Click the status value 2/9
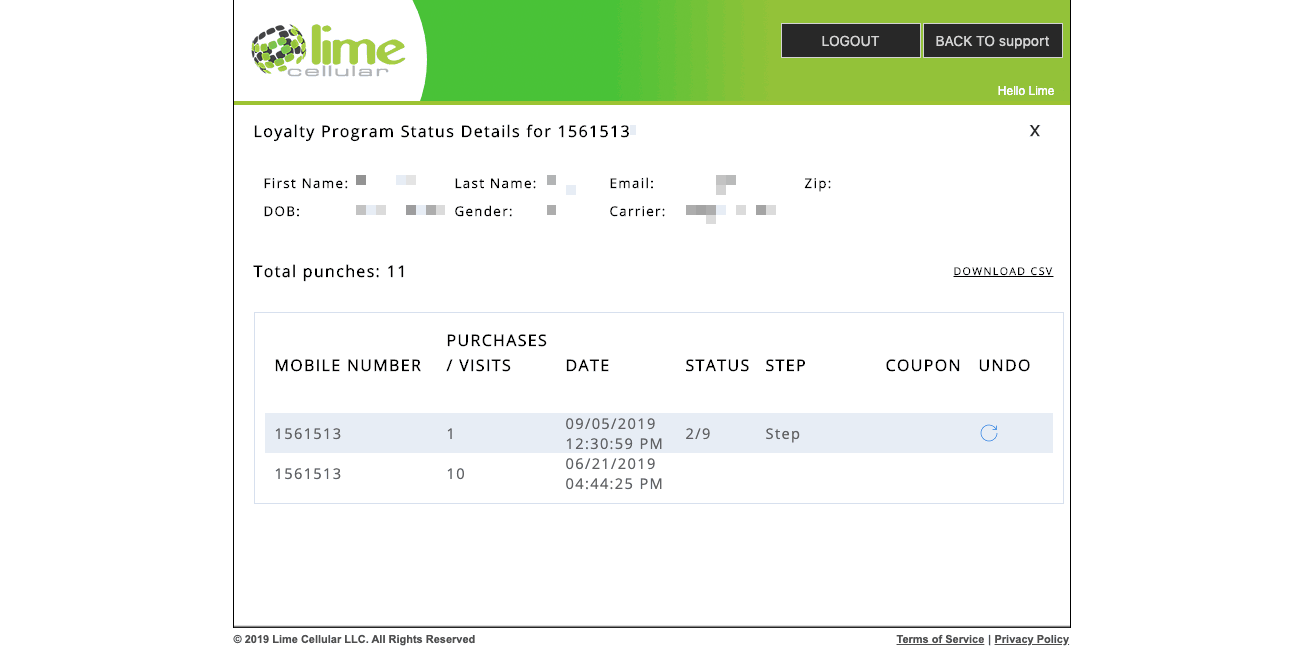Image resolution: width=1313 pixels, height=649 pixels. (x=698, y=434)
